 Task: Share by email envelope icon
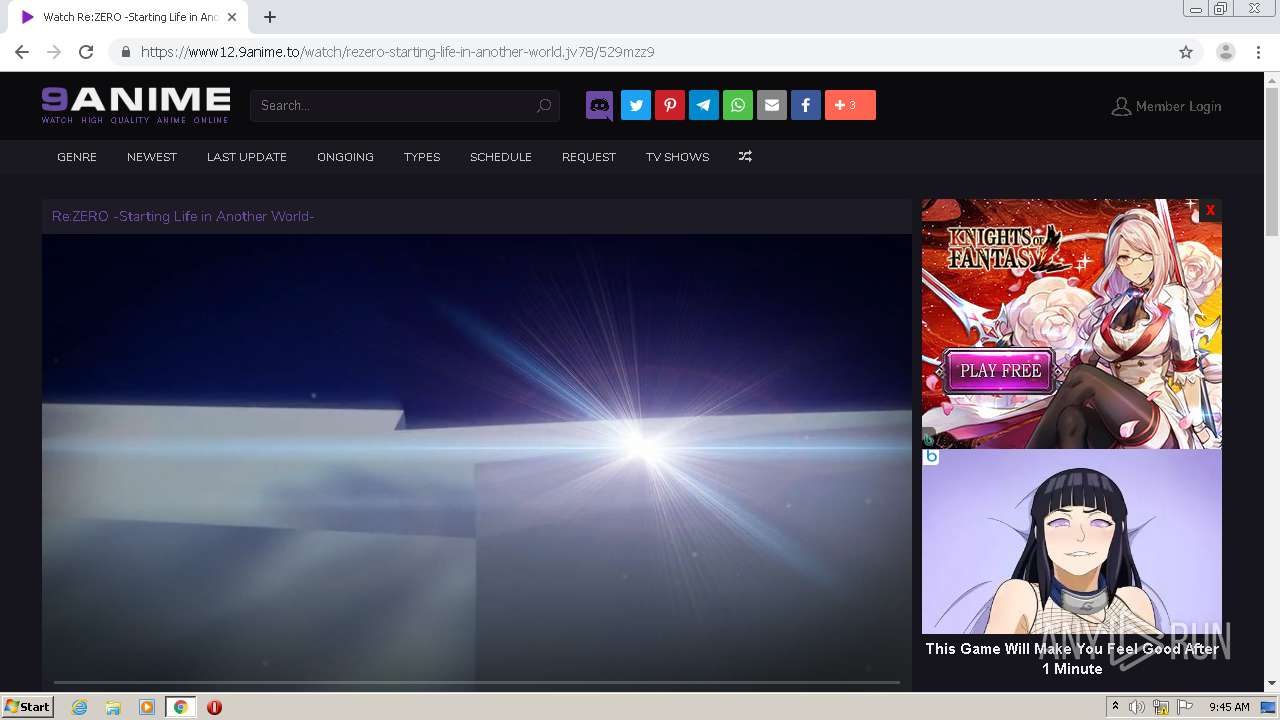coord(772,105)
